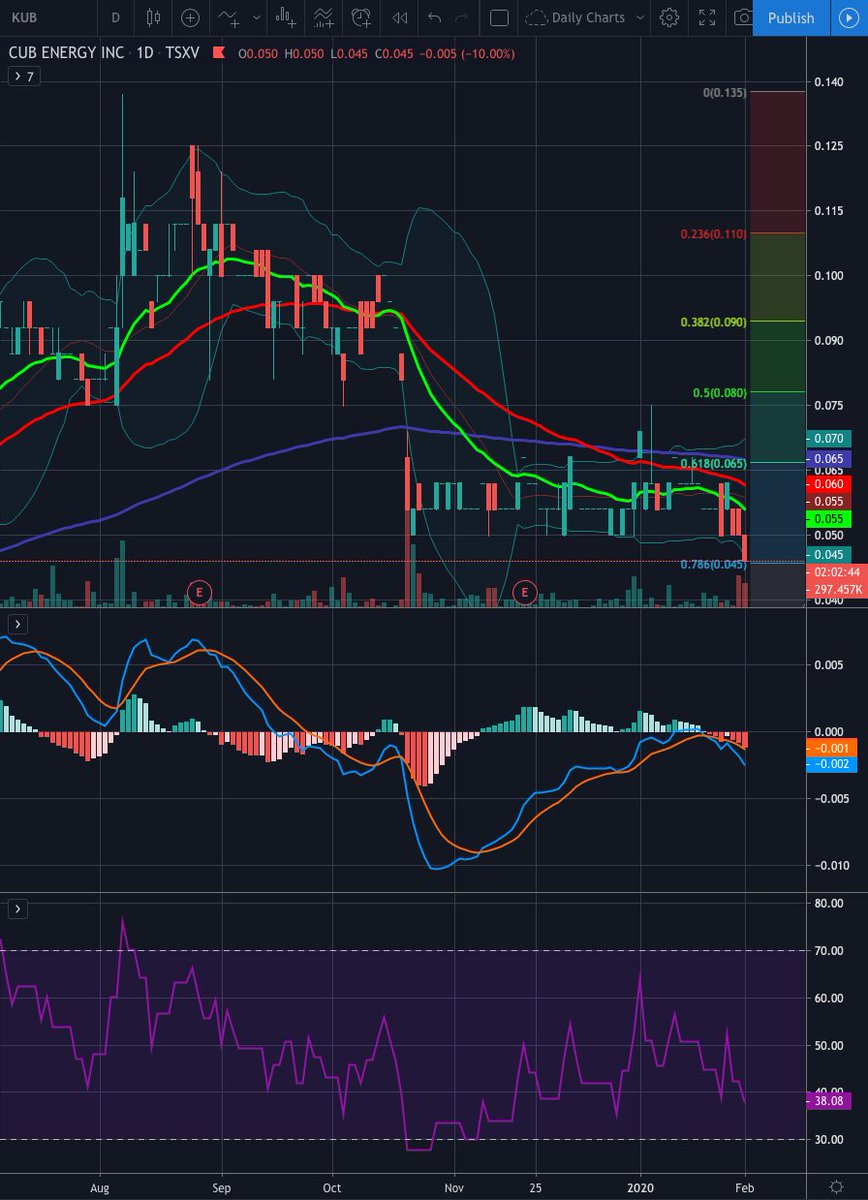Image resolution: width=868 pixels, height=1200 pixels.
Task: Select the 0.618(0.065) Fibonacci level label
Action: [x=713, y=462]
